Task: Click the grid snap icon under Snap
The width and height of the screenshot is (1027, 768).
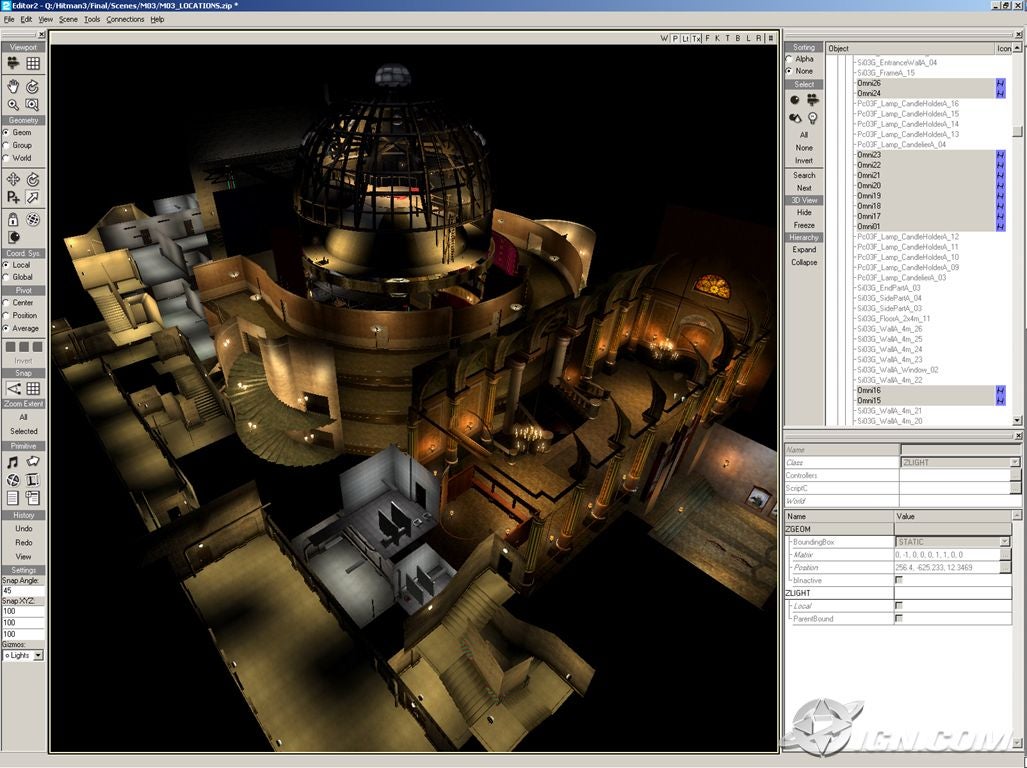Action: coord(33,388)
